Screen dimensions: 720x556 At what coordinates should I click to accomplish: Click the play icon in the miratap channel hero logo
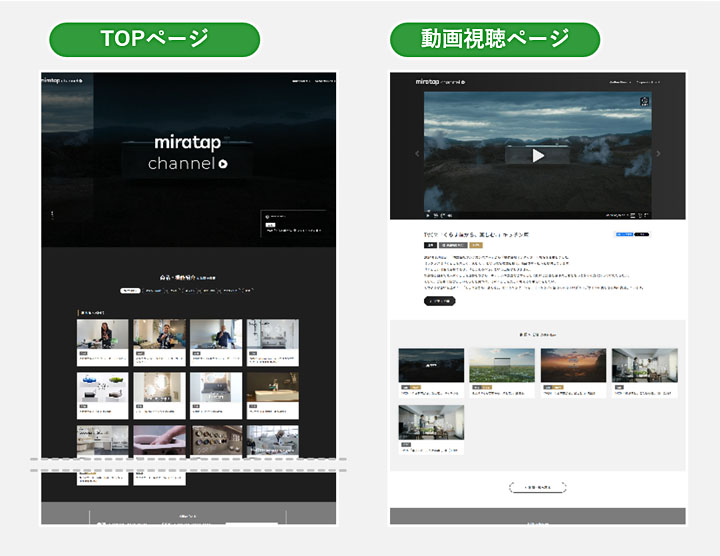point(224,164)
